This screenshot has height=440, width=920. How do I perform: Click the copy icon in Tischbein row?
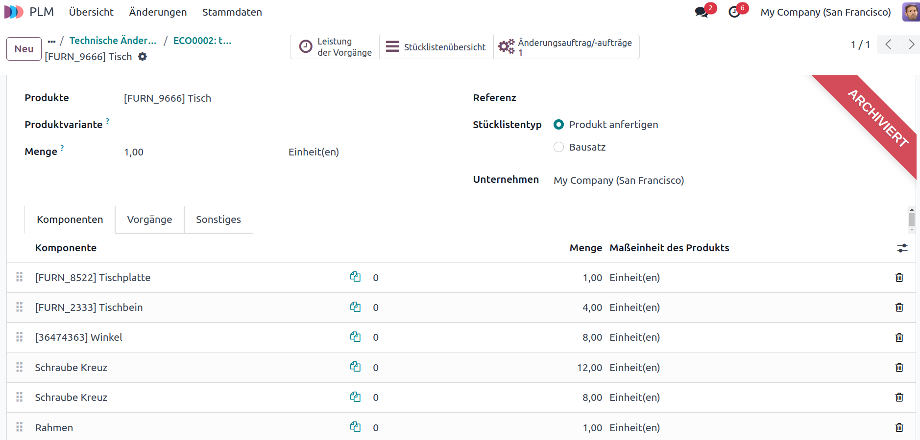[x=355, y=307]
